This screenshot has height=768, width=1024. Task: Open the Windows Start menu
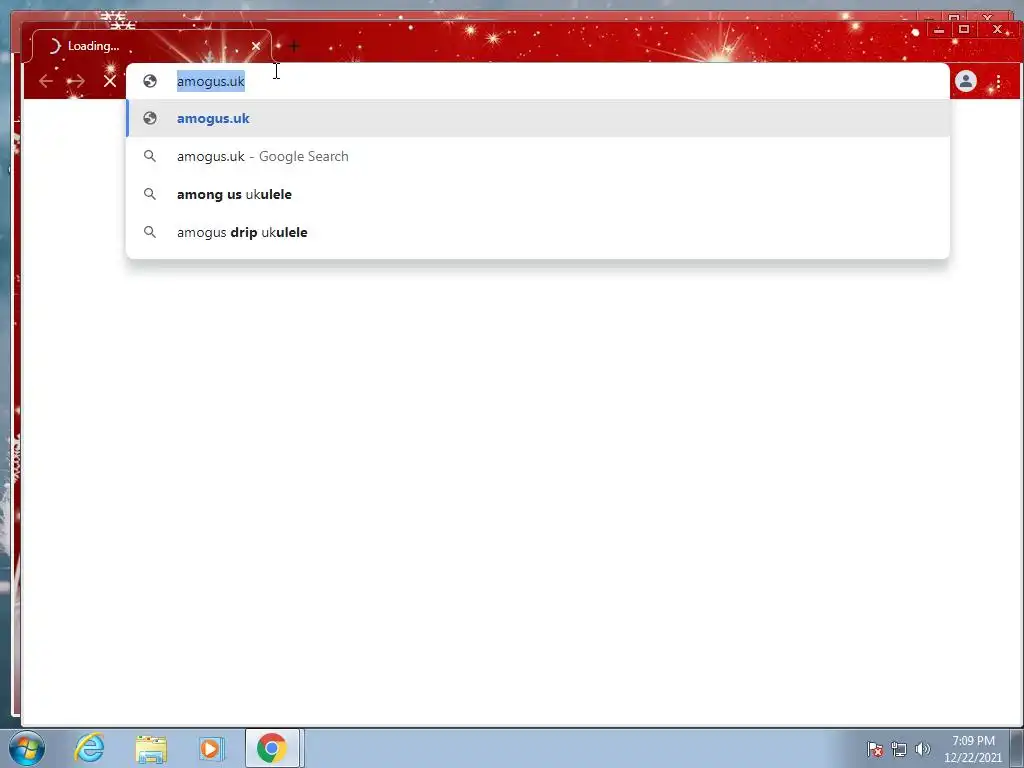(x=27, y=748)
